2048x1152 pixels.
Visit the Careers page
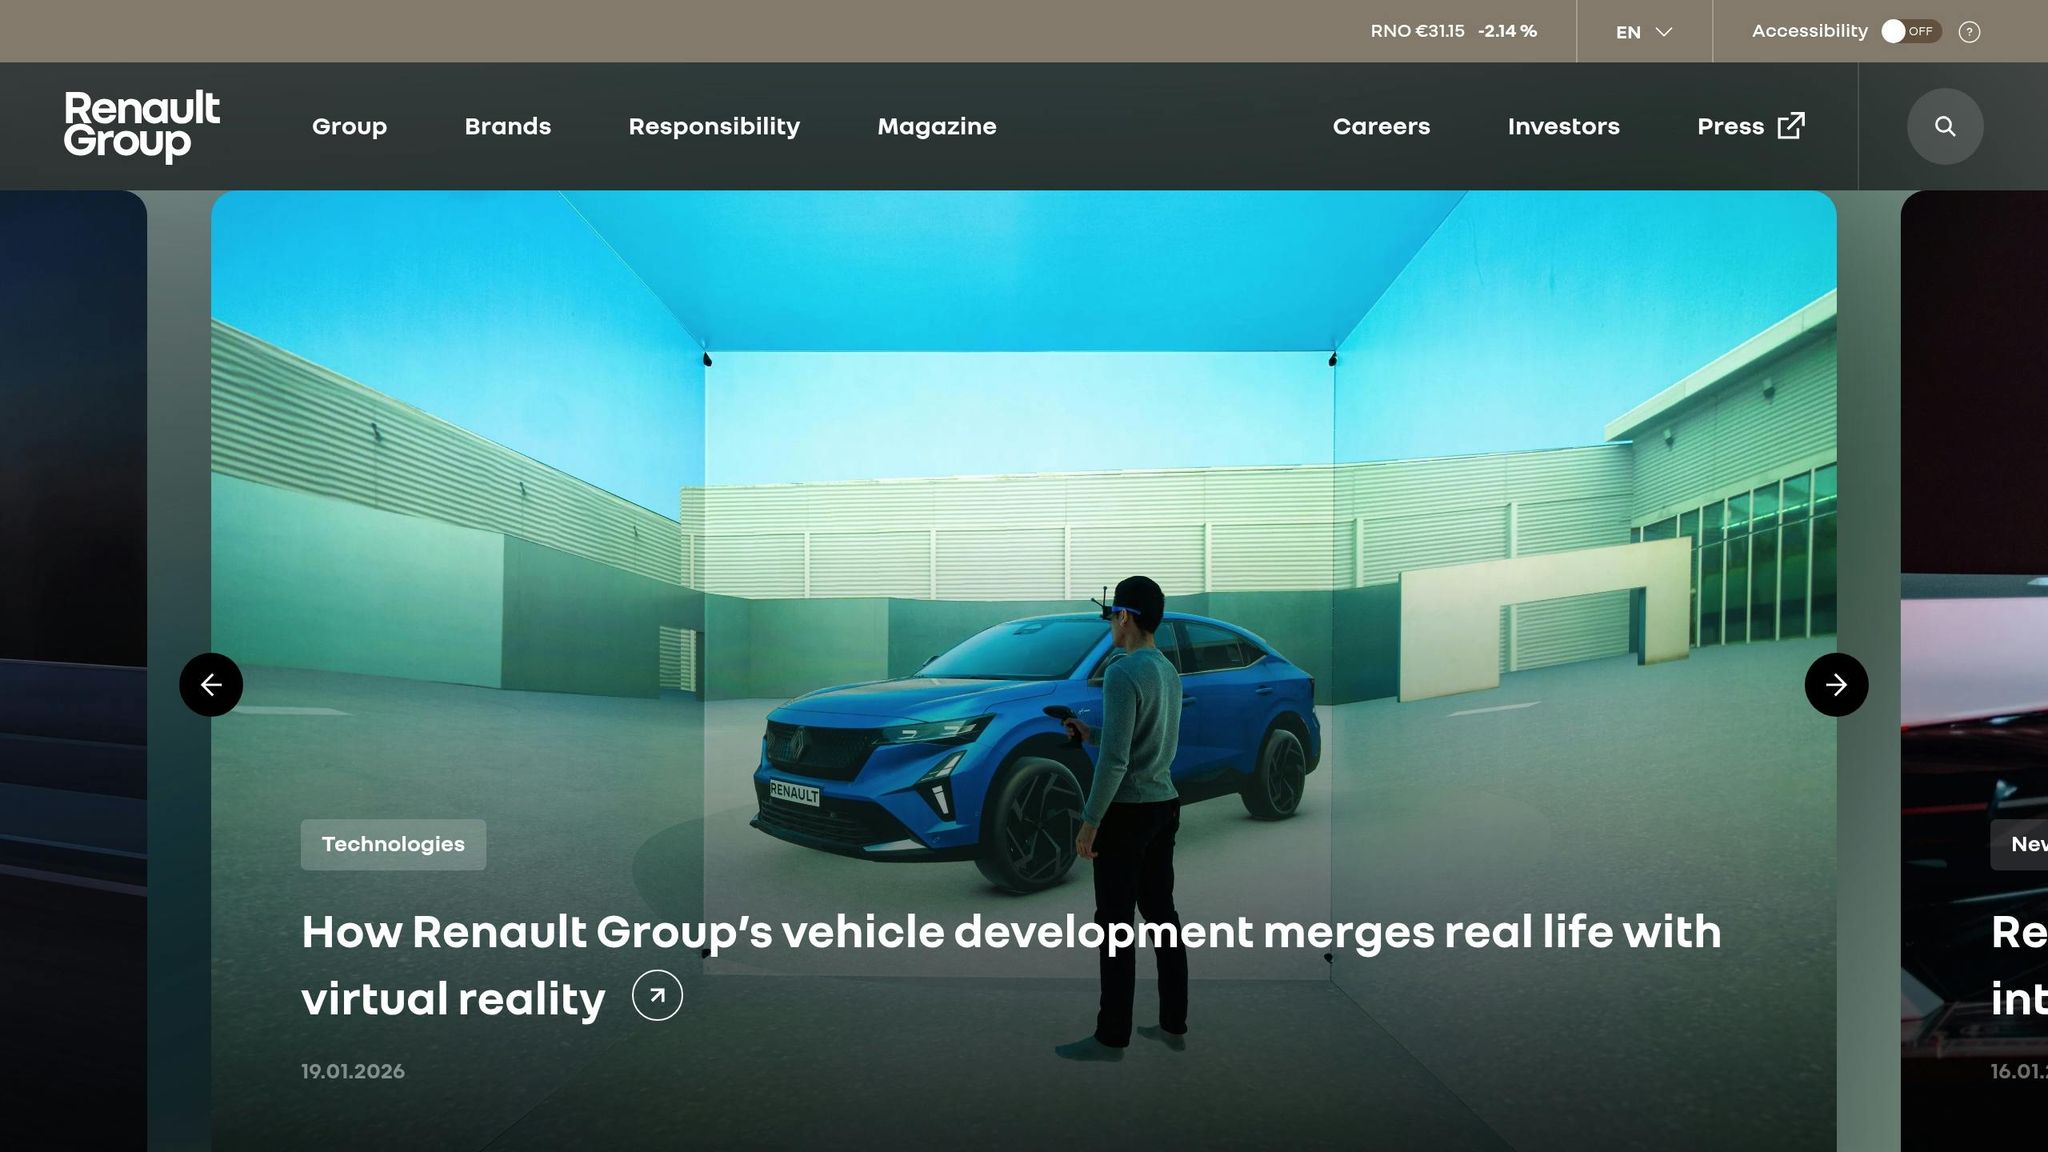[1381, 126]
